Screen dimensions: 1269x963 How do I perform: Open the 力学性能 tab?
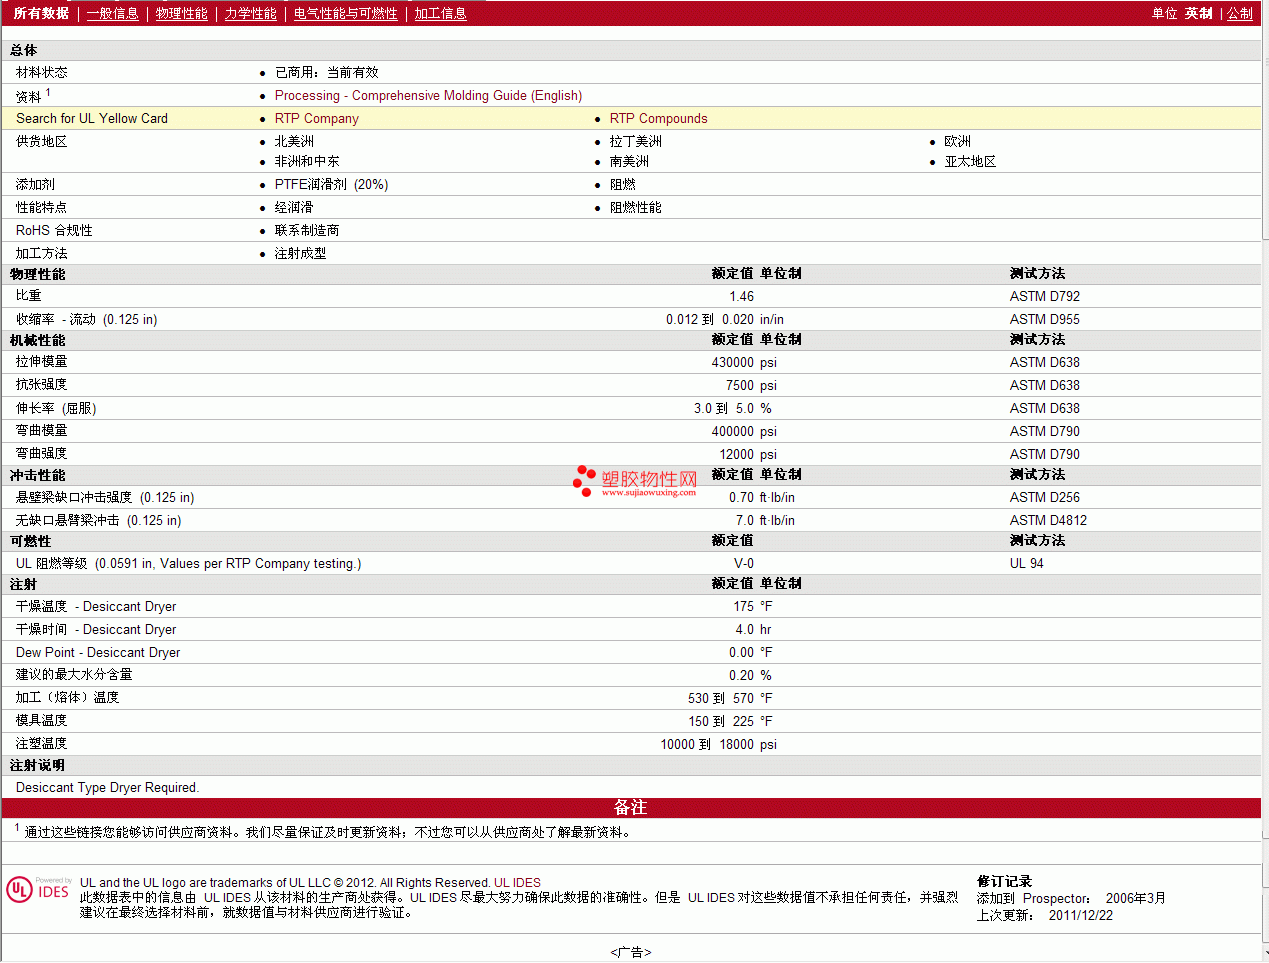point(250,13)
